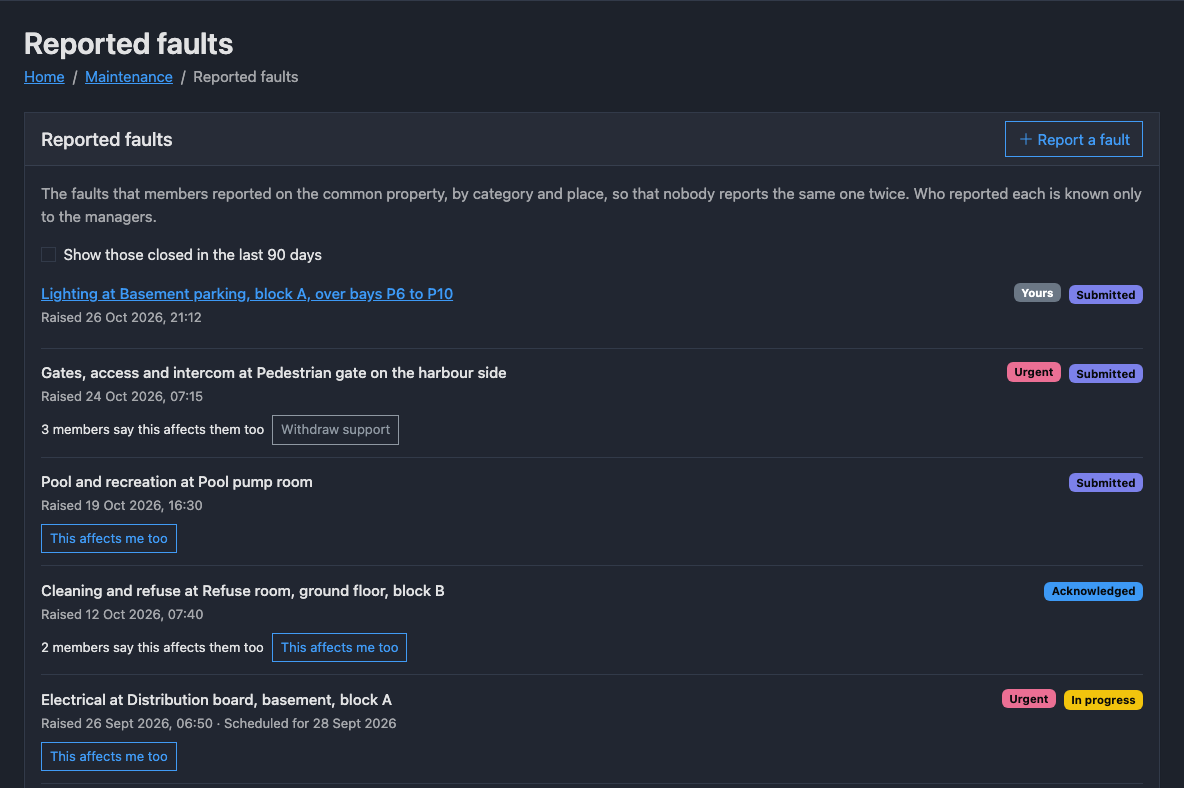Click This affects me too for Refuse room fault

(339, 648)
